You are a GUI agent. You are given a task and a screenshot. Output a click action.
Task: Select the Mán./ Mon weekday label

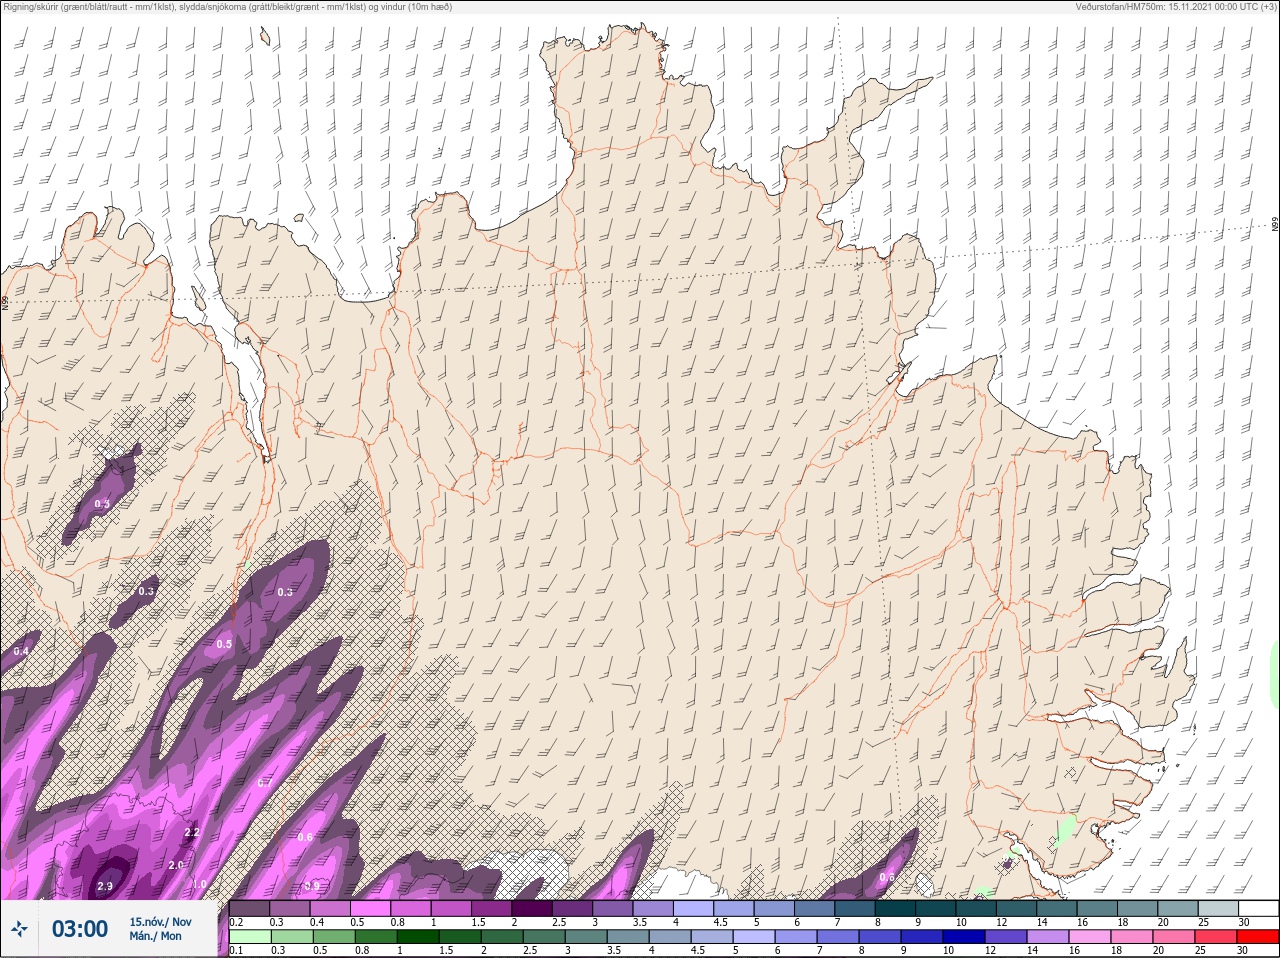(x=156, y=937)
